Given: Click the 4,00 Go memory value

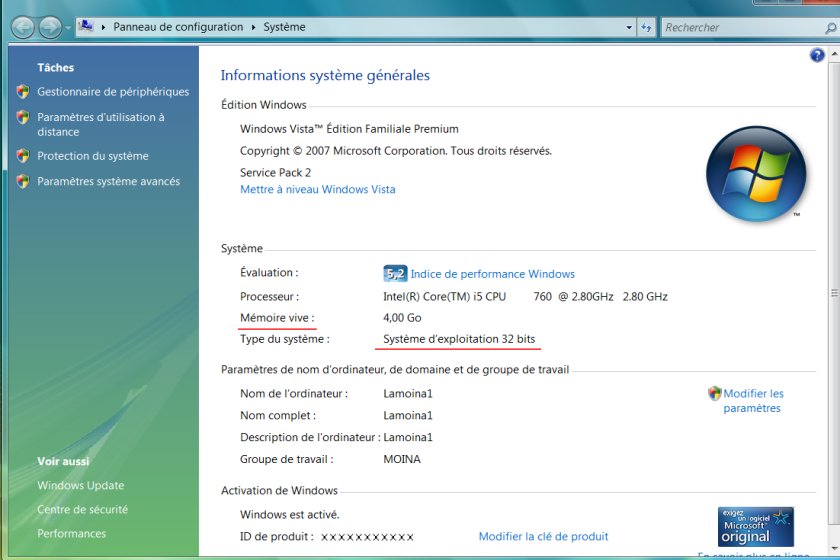Looking at the screenshot, I should 402,318.
